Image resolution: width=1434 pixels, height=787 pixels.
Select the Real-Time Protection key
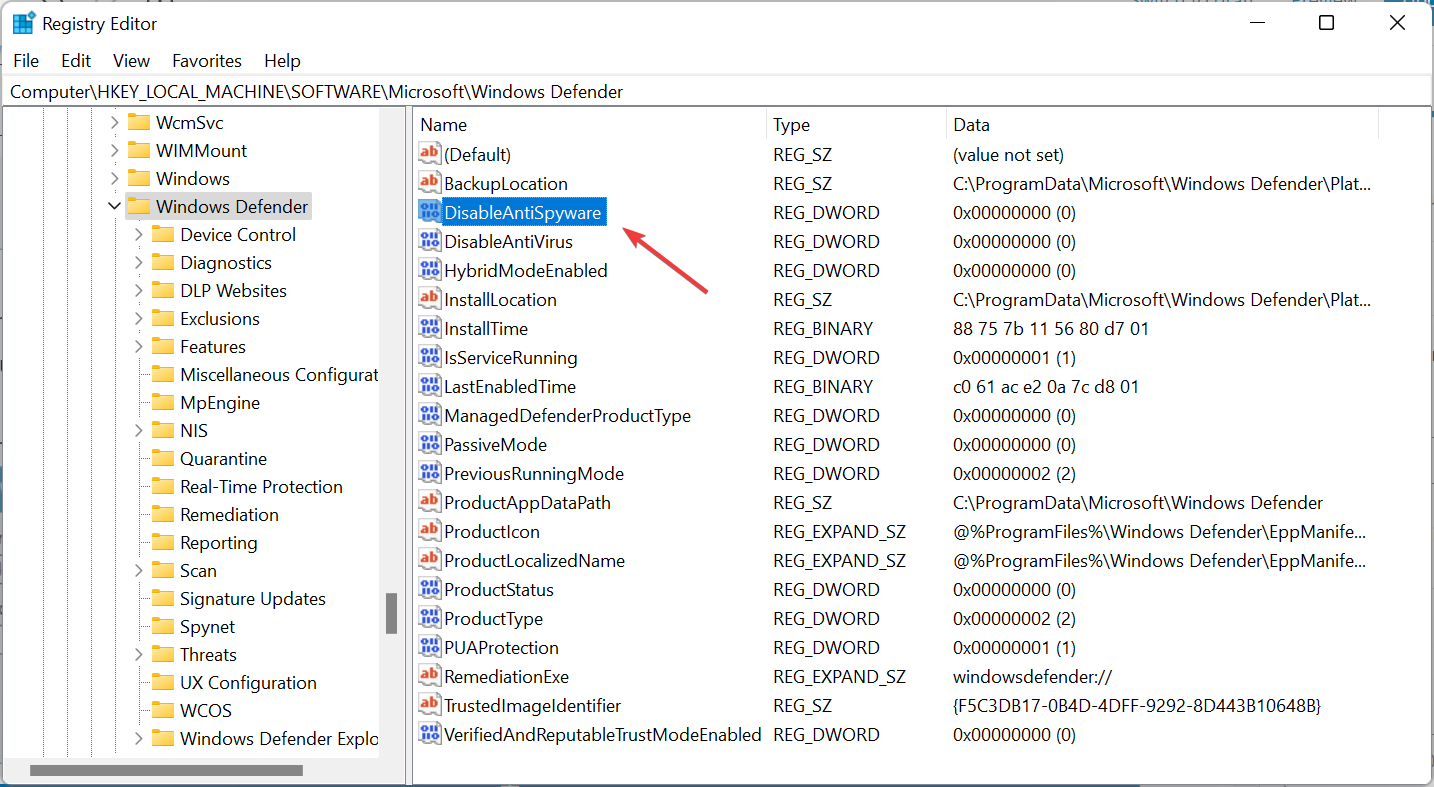[x=261, y=486]
